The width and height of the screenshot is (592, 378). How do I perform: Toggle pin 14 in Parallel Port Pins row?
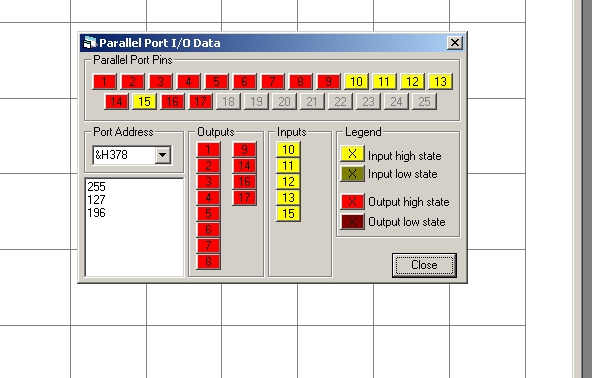(x=116, y=102)
